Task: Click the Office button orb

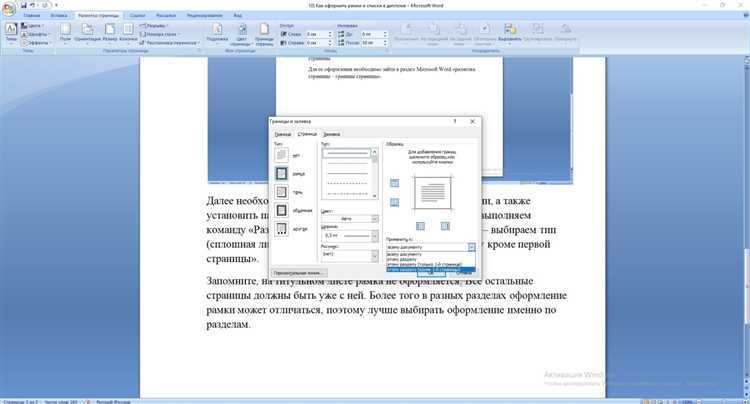Action: click(9, 10)
